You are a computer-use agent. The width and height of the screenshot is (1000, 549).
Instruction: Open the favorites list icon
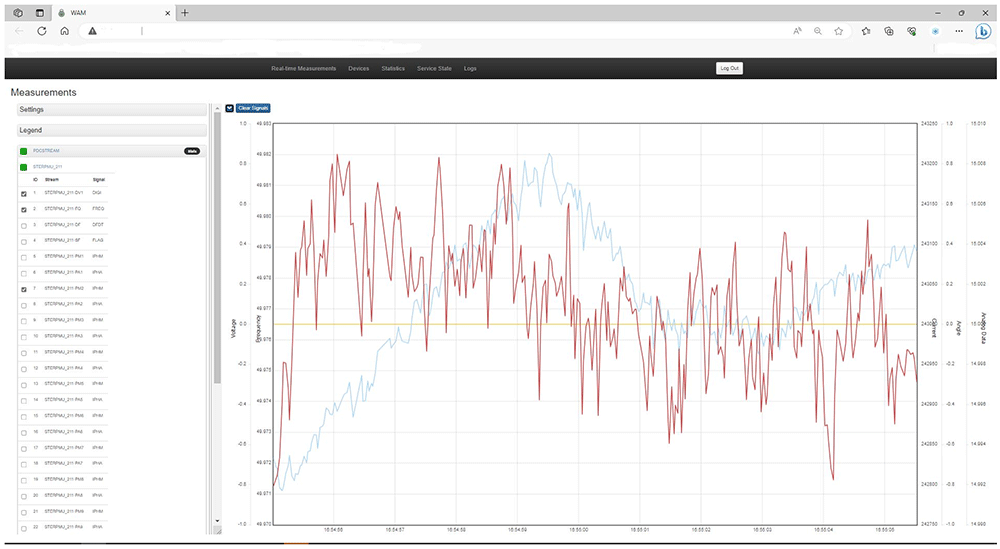866,31
